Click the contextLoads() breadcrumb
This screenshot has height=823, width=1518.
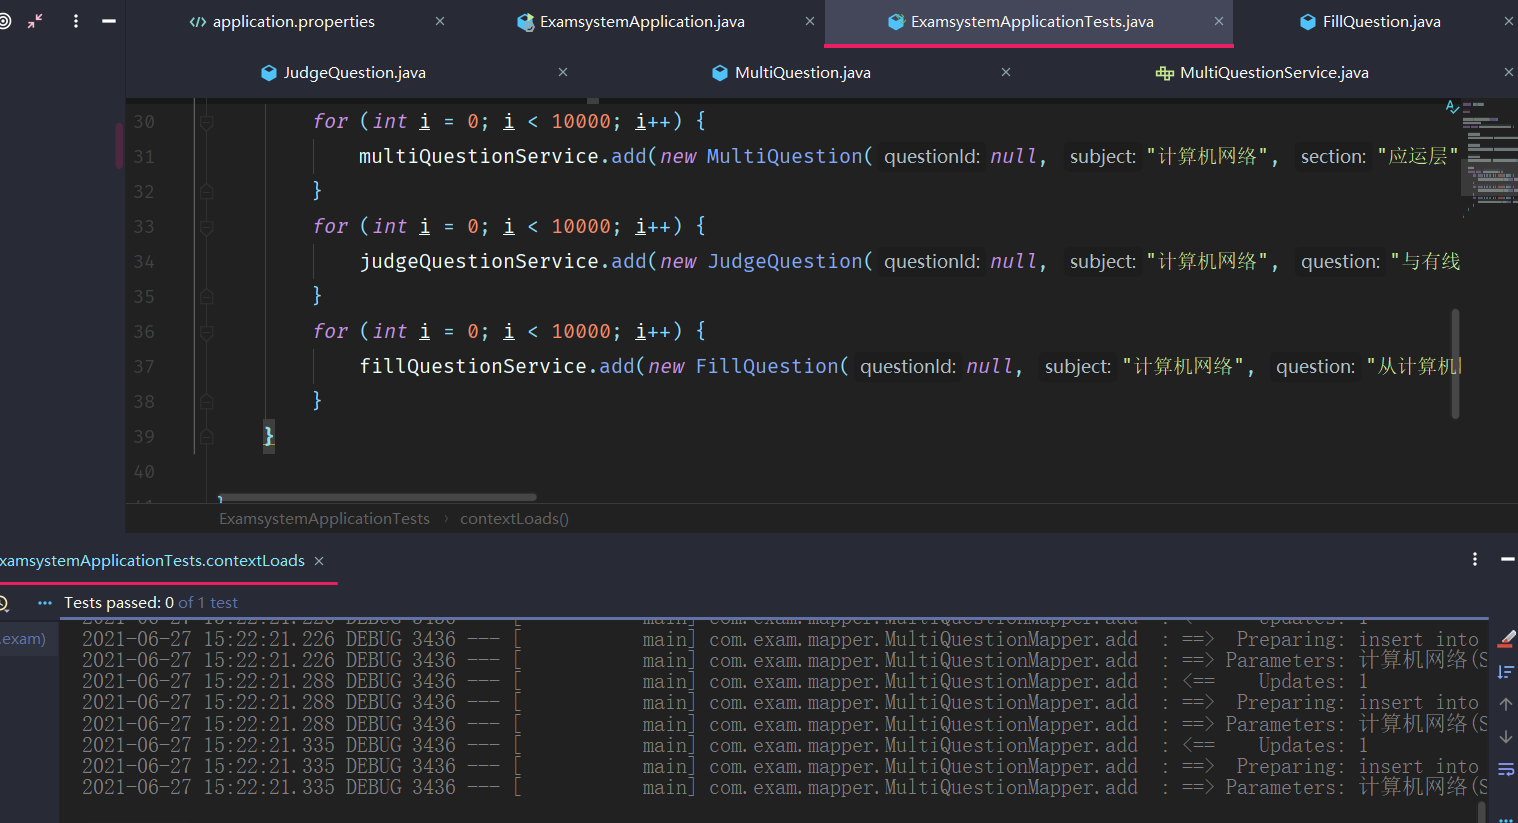tap(514, 518)
